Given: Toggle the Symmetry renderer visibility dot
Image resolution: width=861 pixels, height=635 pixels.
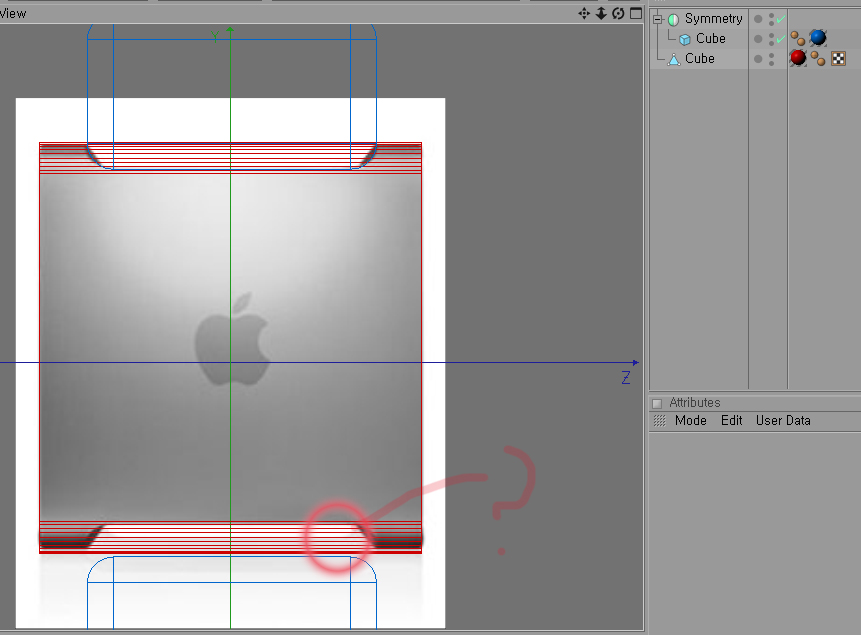Looking at the screenshot, I should 771,23.
